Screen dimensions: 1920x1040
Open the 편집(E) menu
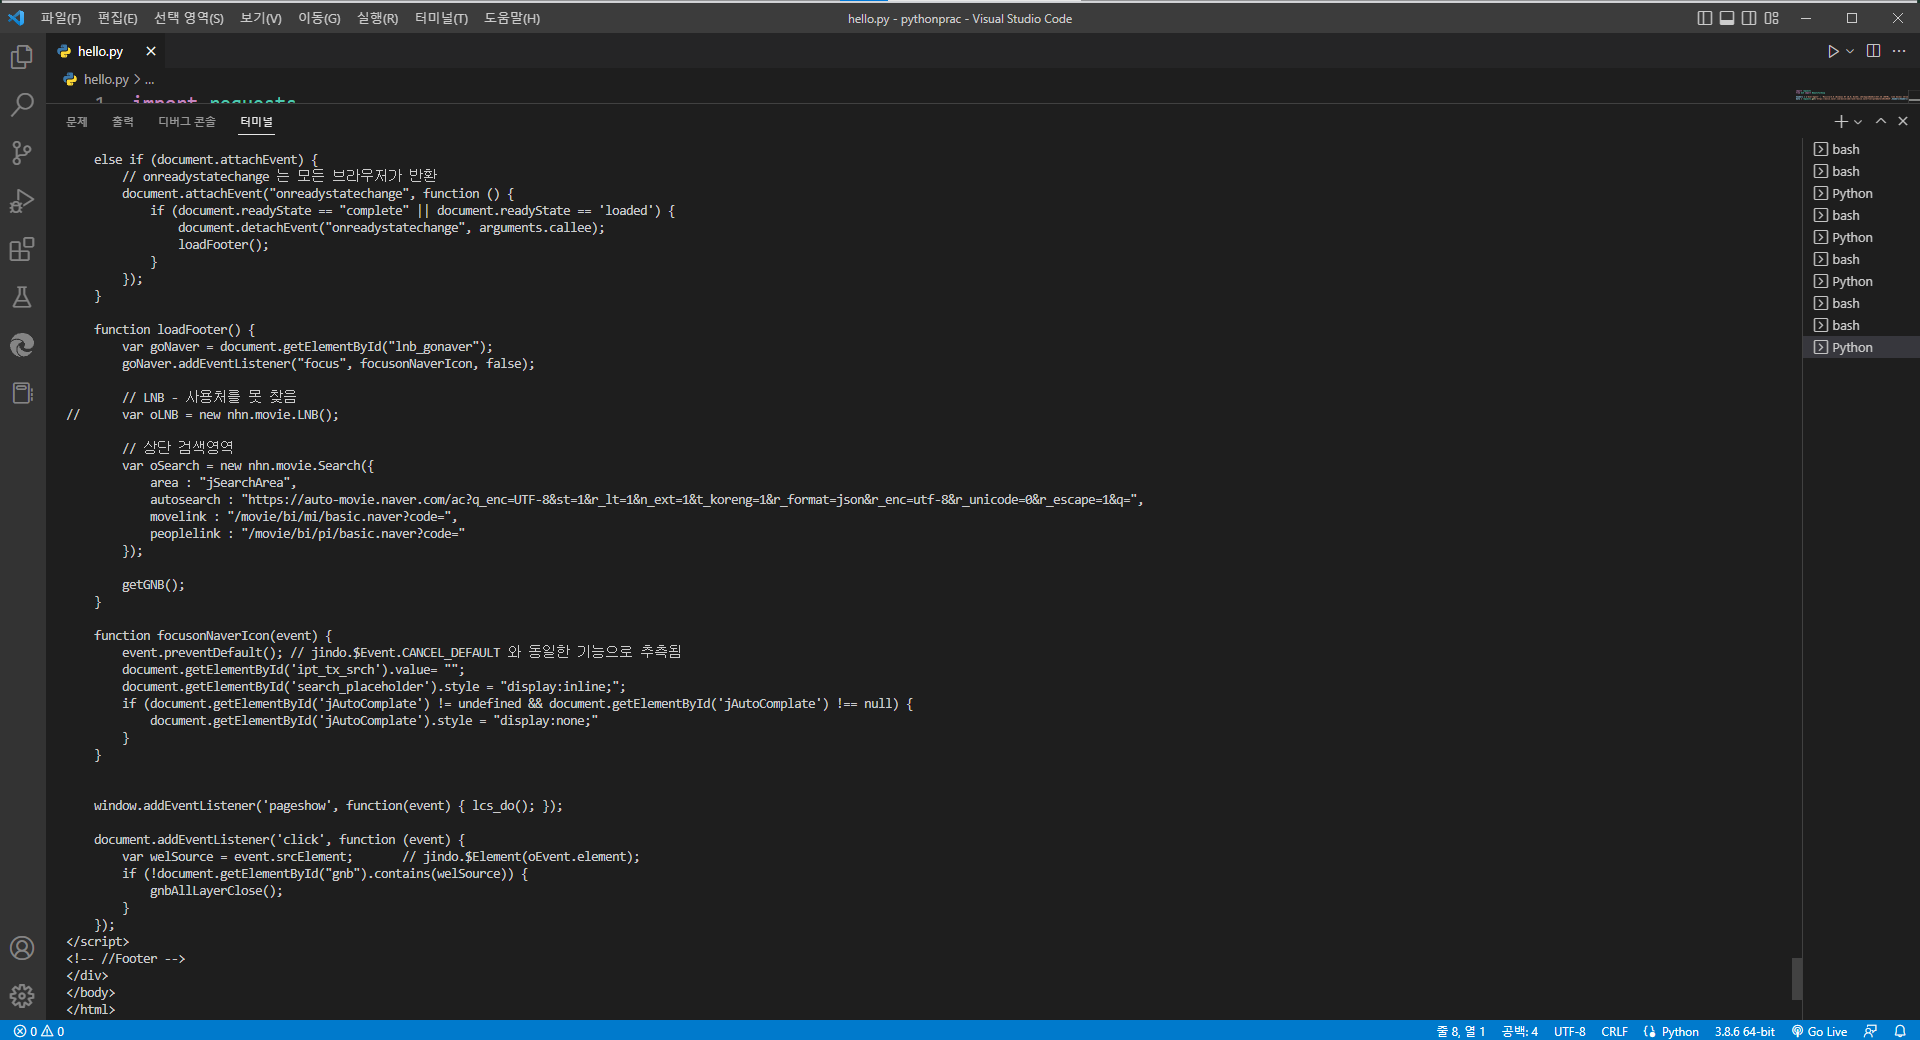tap(117, 18)
